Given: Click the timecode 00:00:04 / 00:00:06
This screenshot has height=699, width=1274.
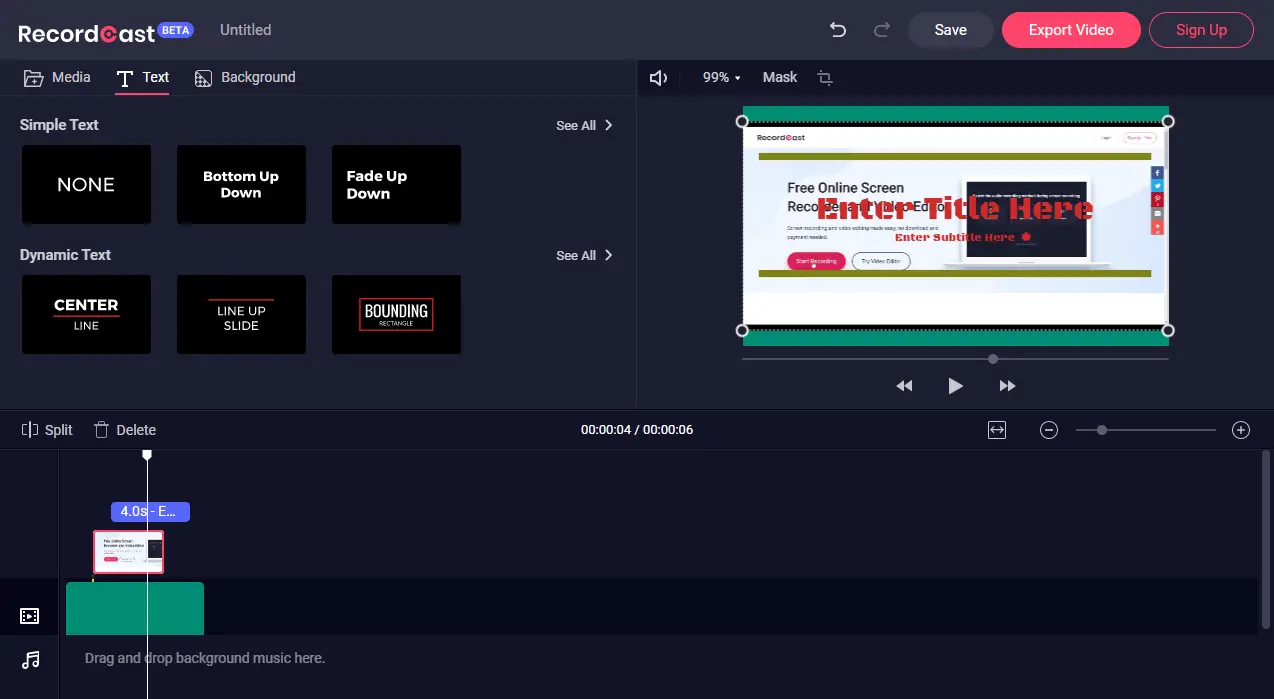Looking at the screenshot, I should 637,430.
